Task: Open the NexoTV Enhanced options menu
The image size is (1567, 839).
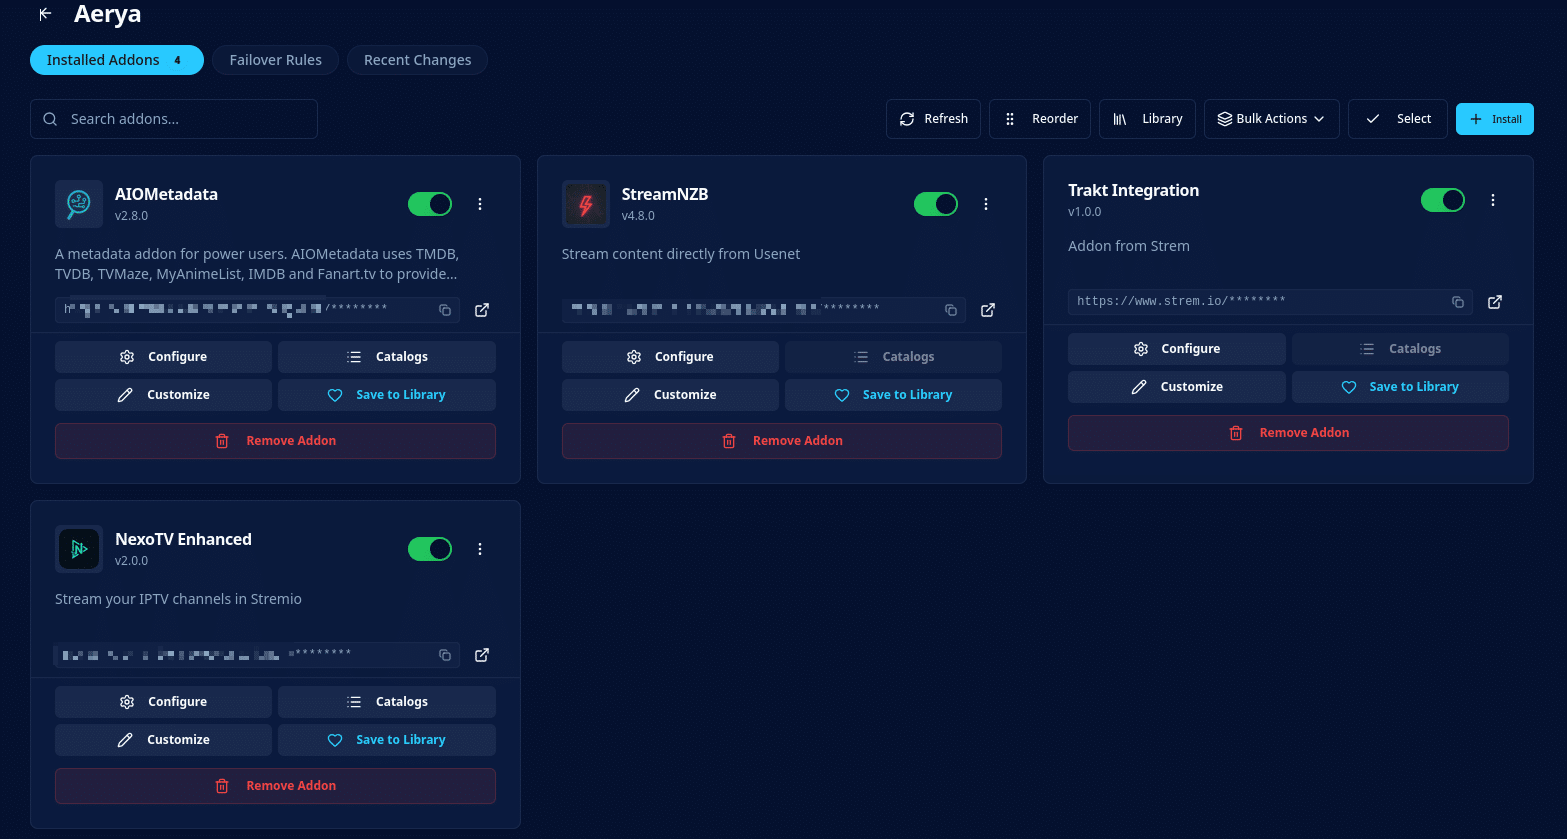Action: click(x=480, y=549)
